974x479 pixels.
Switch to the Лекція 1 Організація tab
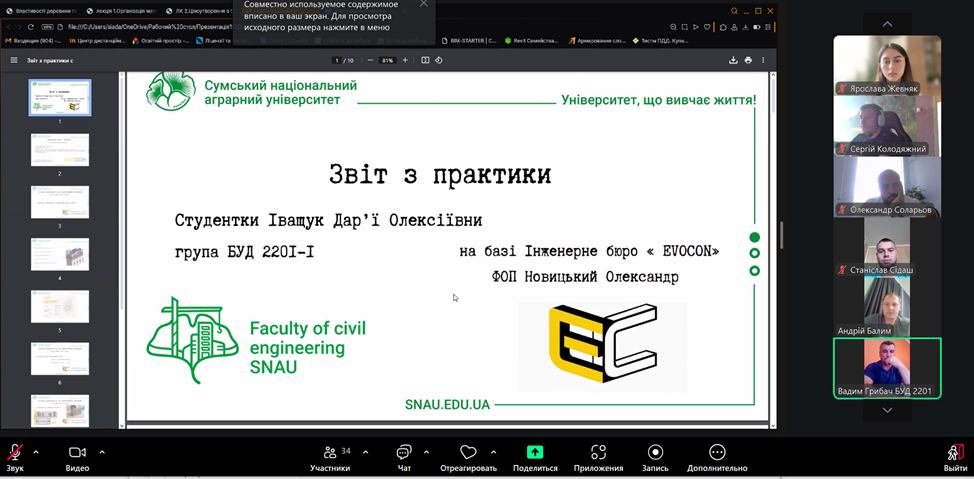point(122,11)
